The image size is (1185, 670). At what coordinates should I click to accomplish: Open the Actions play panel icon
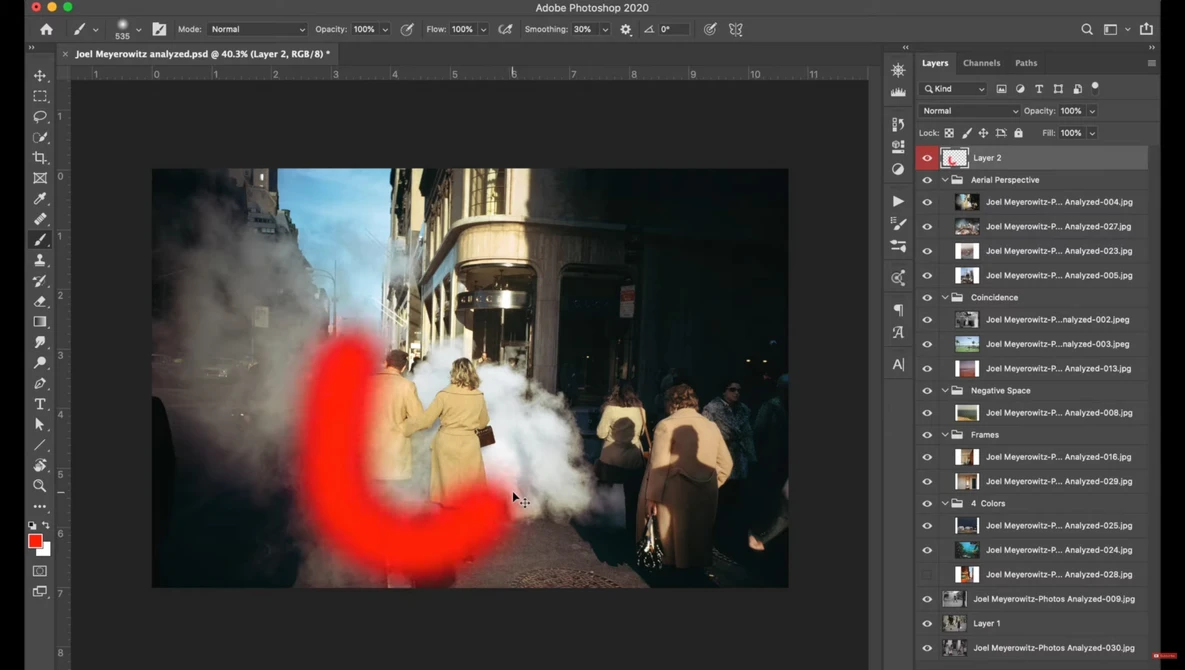pyautogui.click(x=898, y=201)
